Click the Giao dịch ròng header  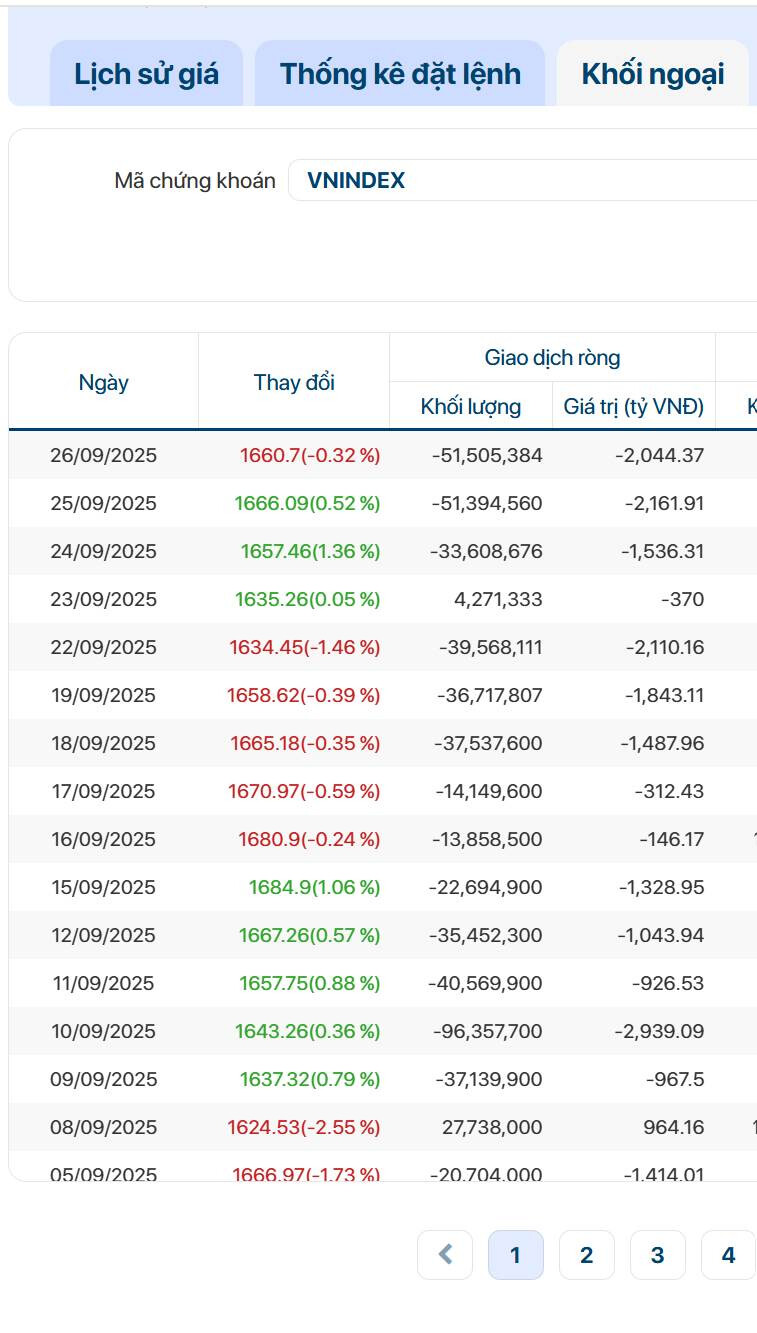coord(552,357)
